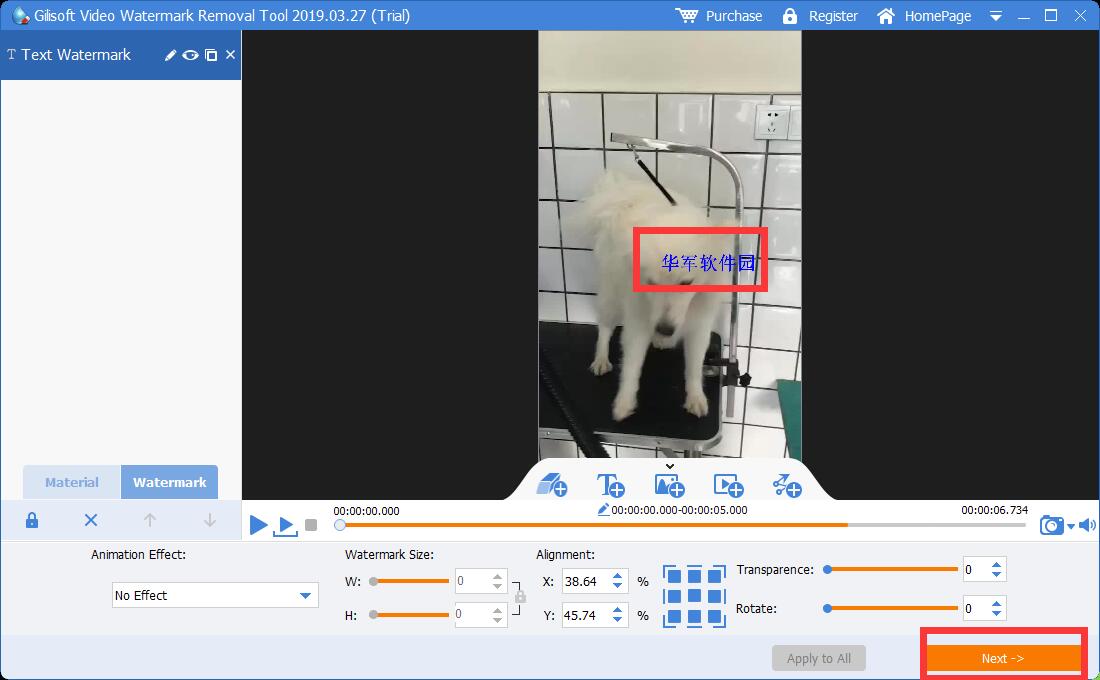Open the Animation Effect dropdown
1100x680 pixels.
point(215,595)
